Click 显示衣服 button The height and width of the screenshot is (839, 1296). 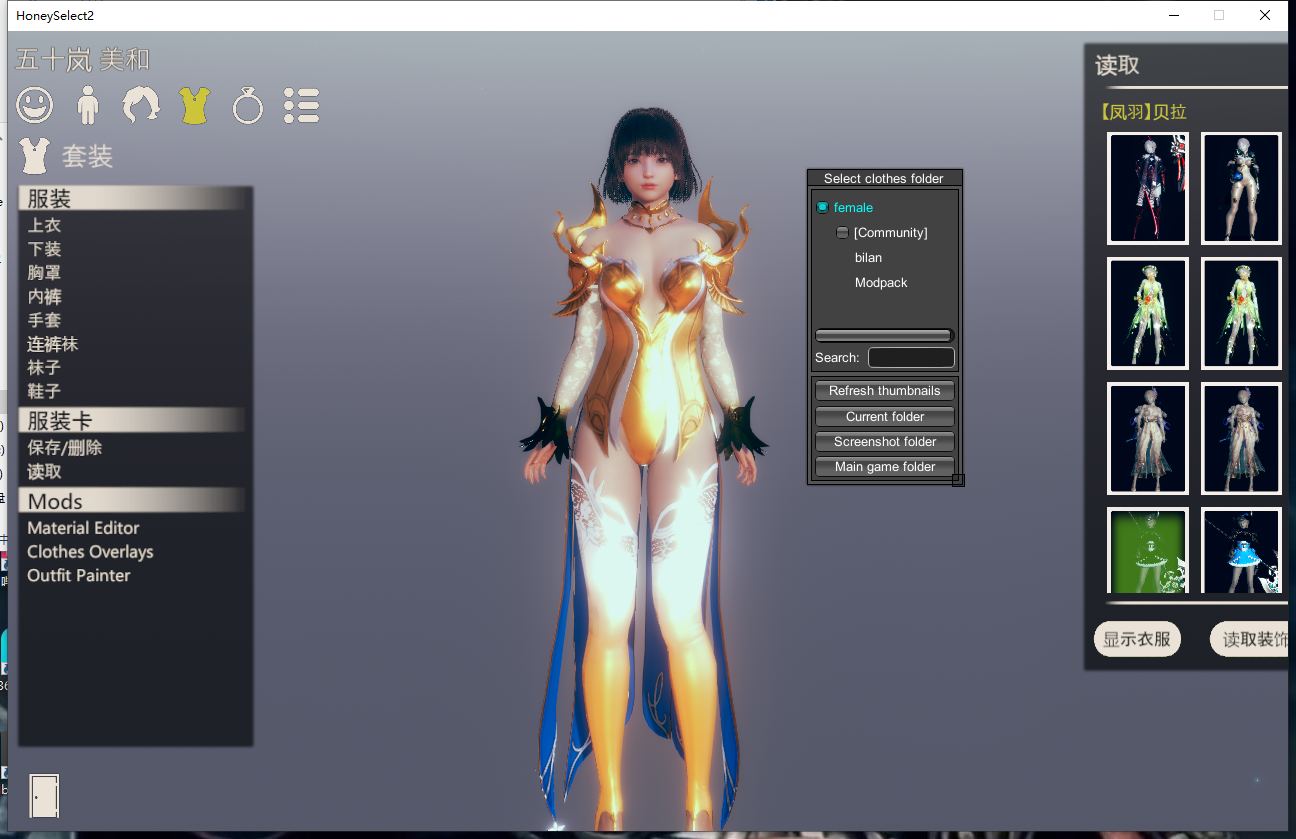(1137, 639)
